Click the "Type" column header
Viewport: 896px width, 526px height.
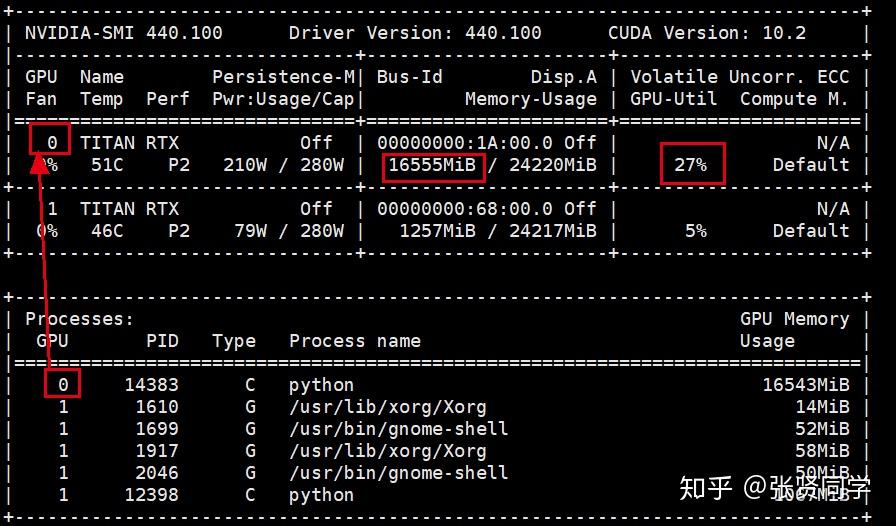tap(234, 341)
